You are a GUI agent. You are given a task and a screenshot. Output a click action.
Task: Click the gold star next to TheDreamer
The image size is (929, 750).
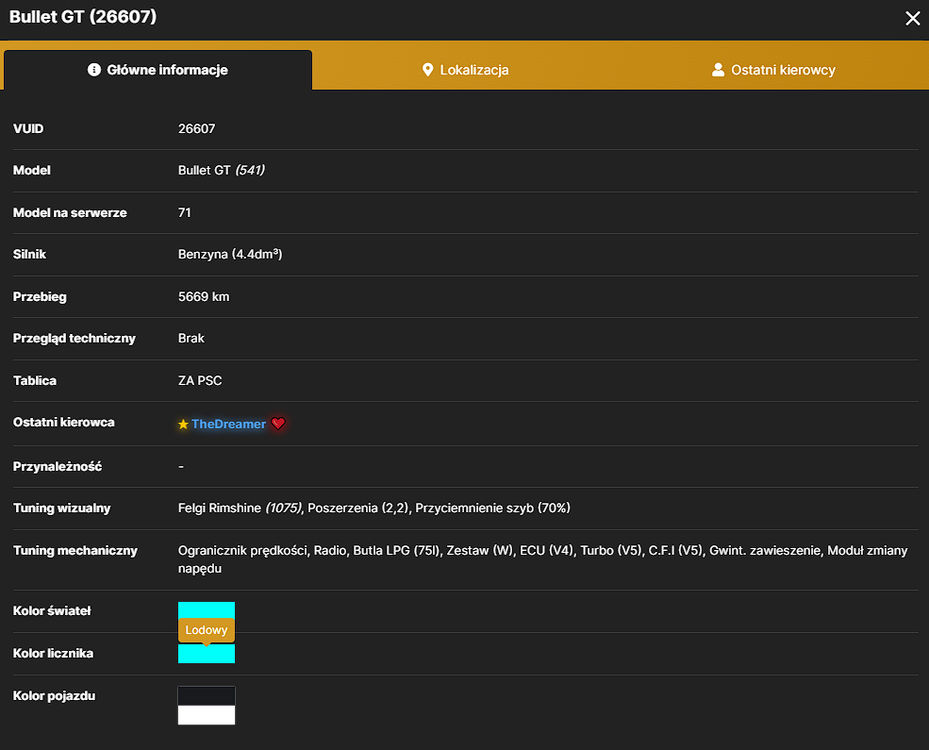pyautogui.click(x=183, y=424)
